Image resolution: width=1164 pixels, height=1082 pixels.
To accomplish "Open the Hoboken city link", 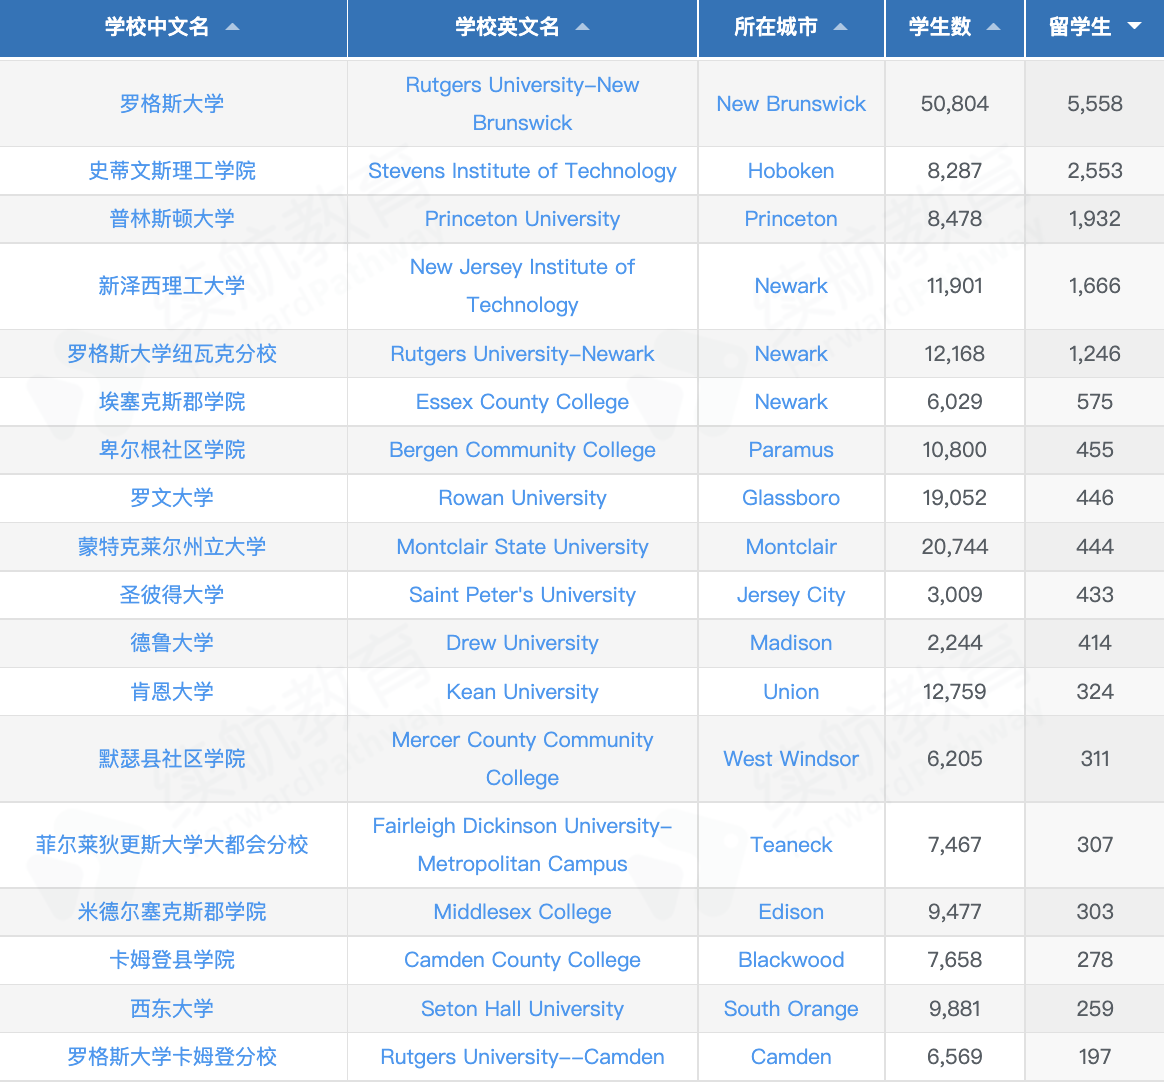I will 791,171.
